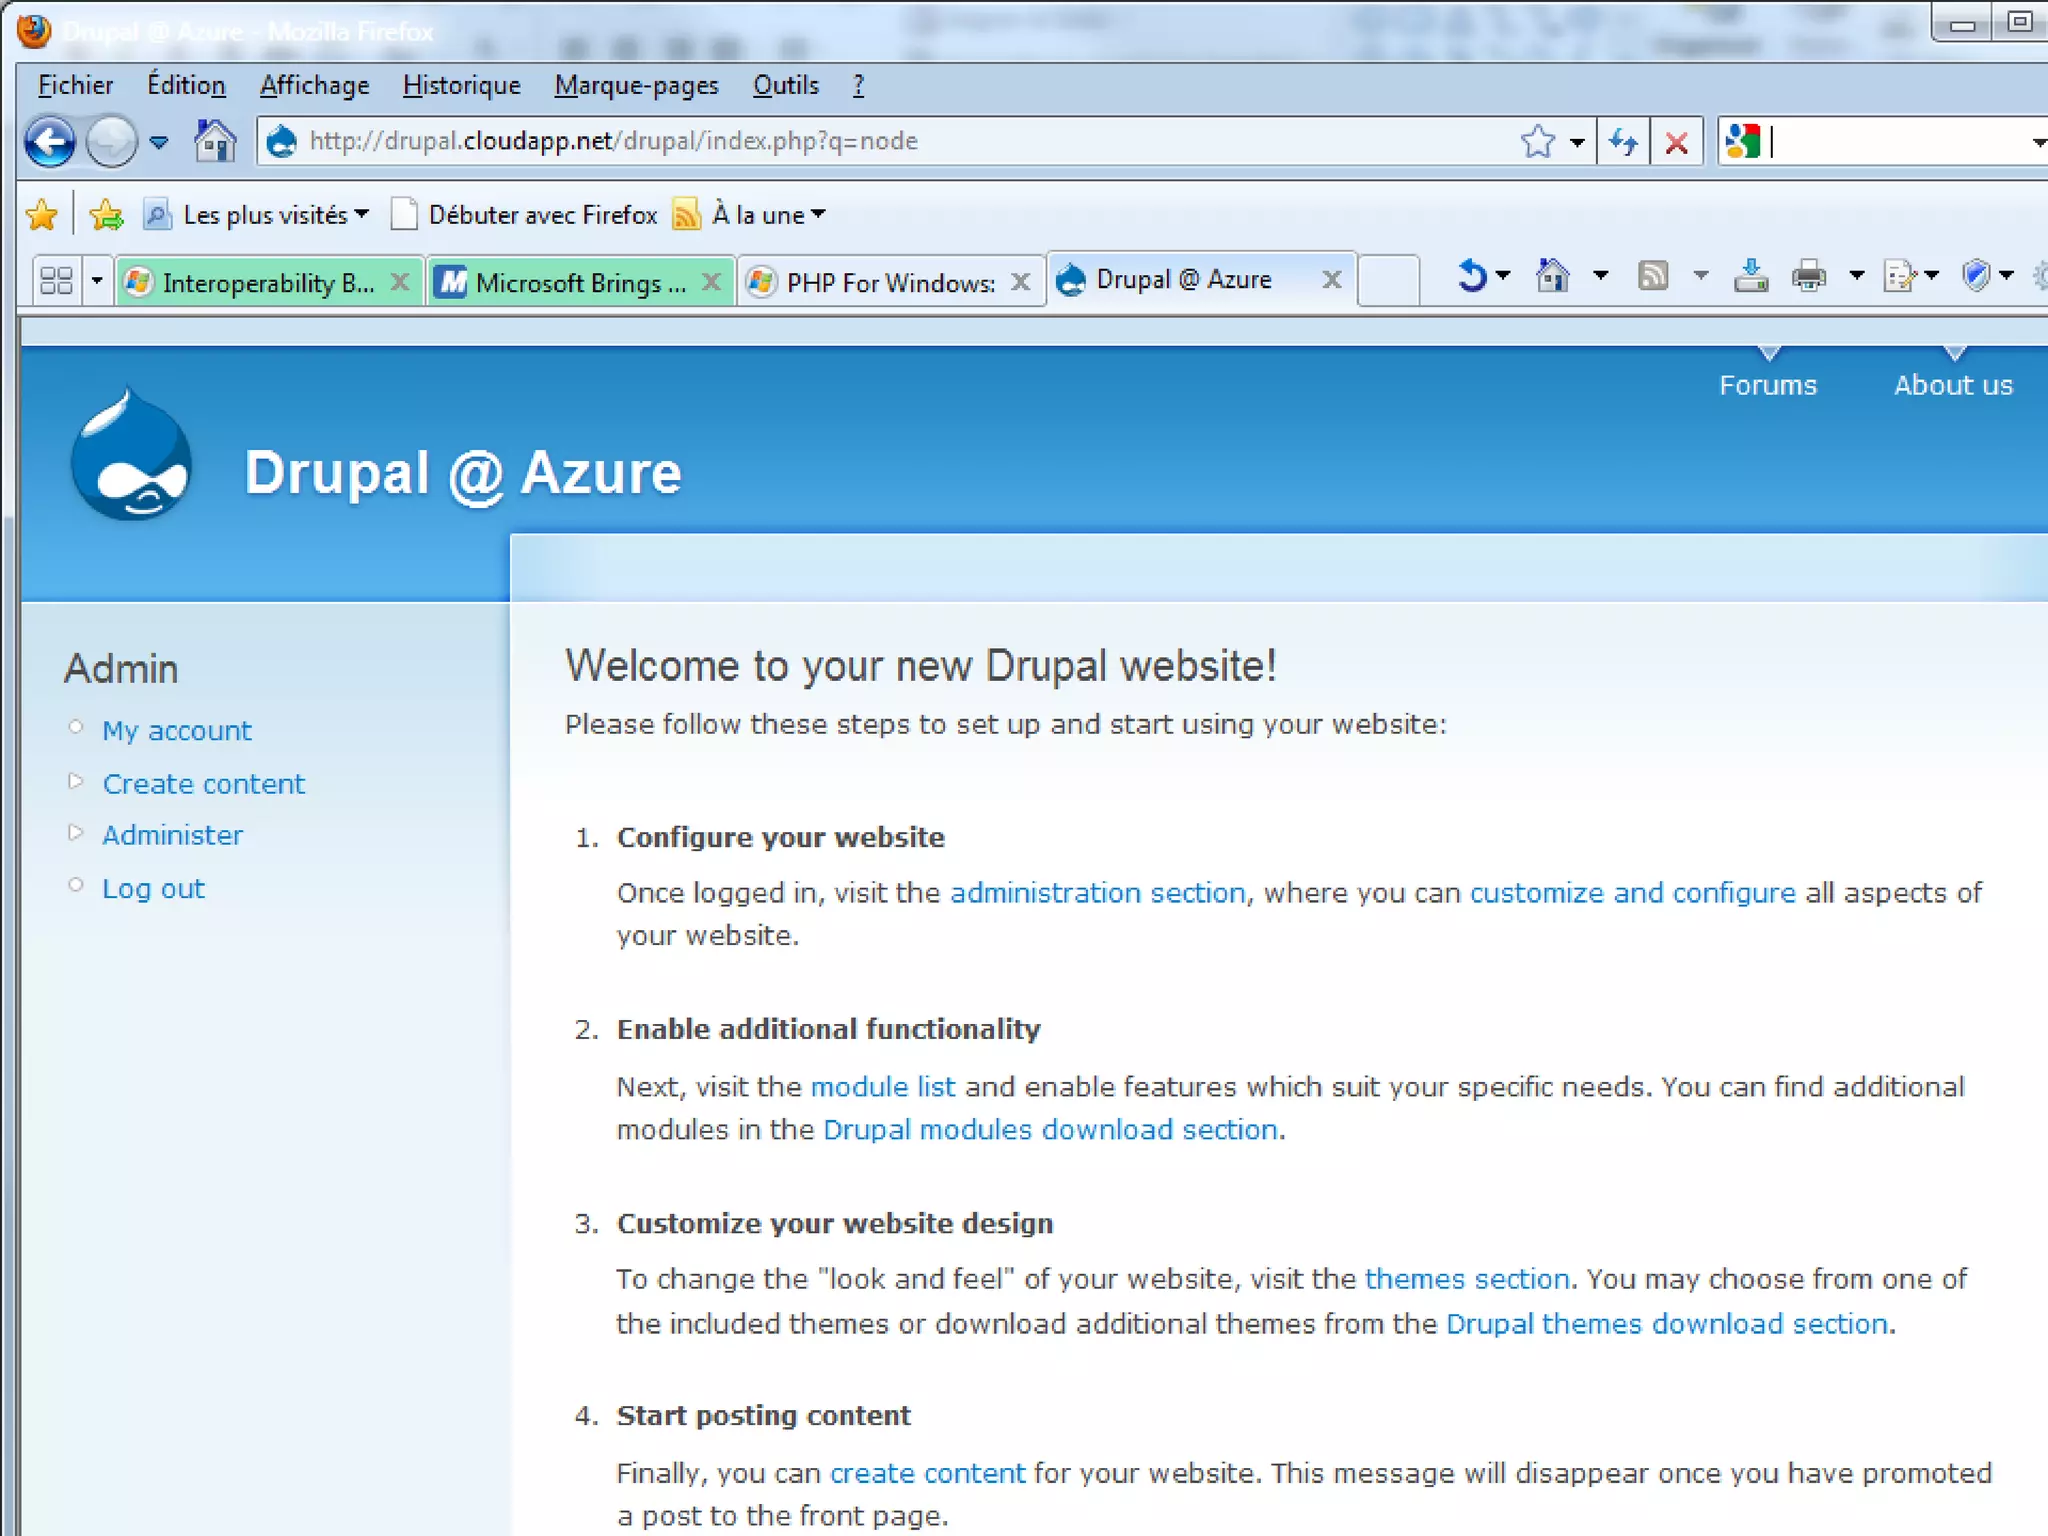This screenshot has width=2048, height=1536.
Task: Open My account in Admin menu
Action: pyautogui.click(x=177, y=730)
